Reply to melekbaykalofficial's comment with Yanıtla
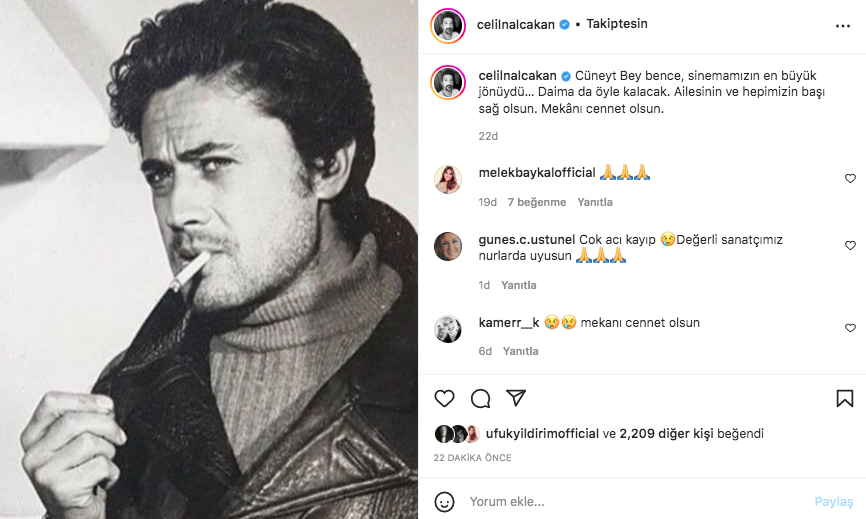866x519 pixels. point(595,202)
